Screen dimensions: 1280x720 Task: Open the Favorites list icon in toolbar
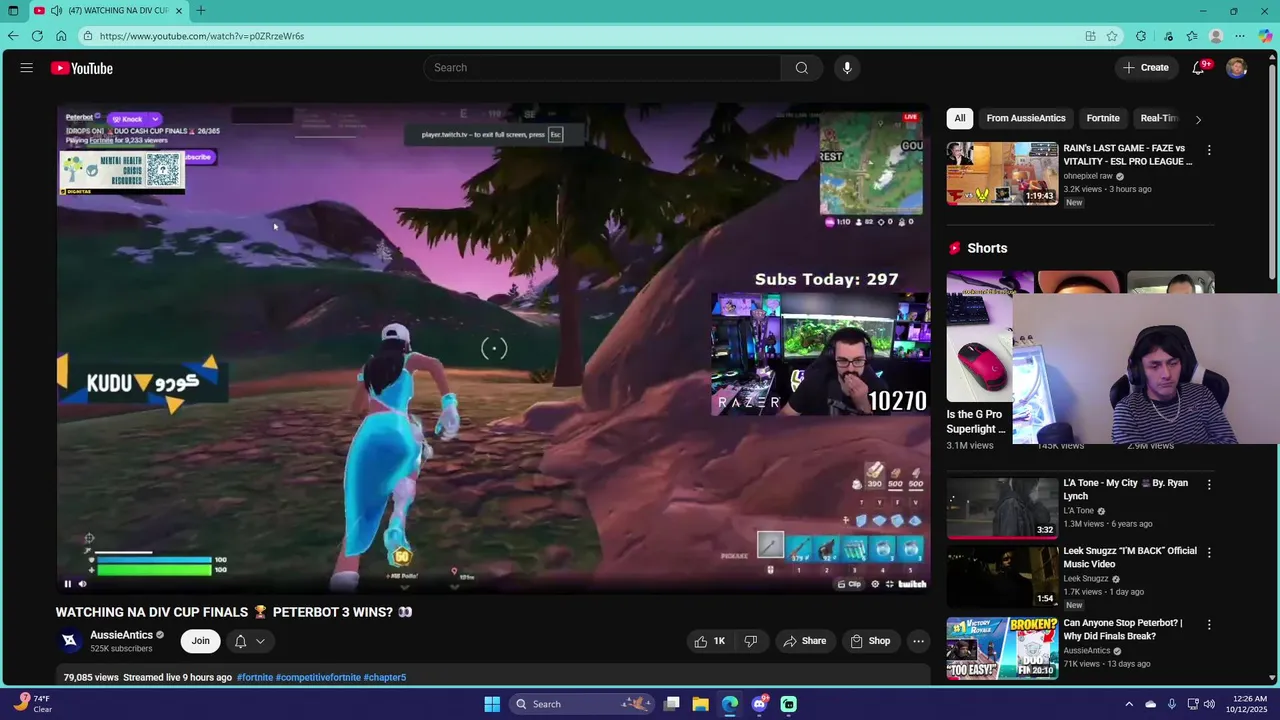1192,36
